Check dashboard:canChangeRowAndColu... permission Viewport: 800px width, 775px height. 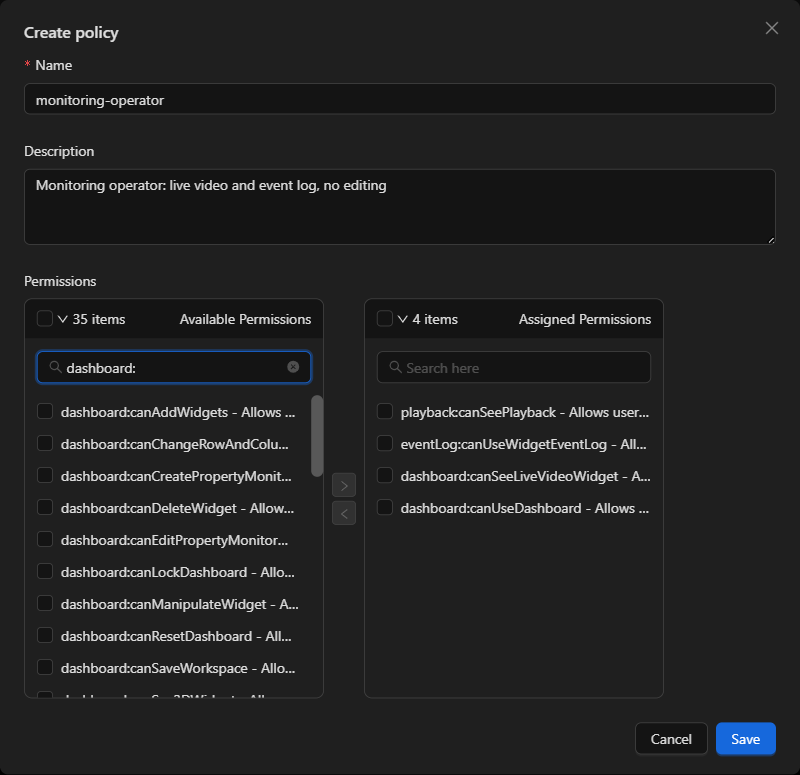coord(45,443)
